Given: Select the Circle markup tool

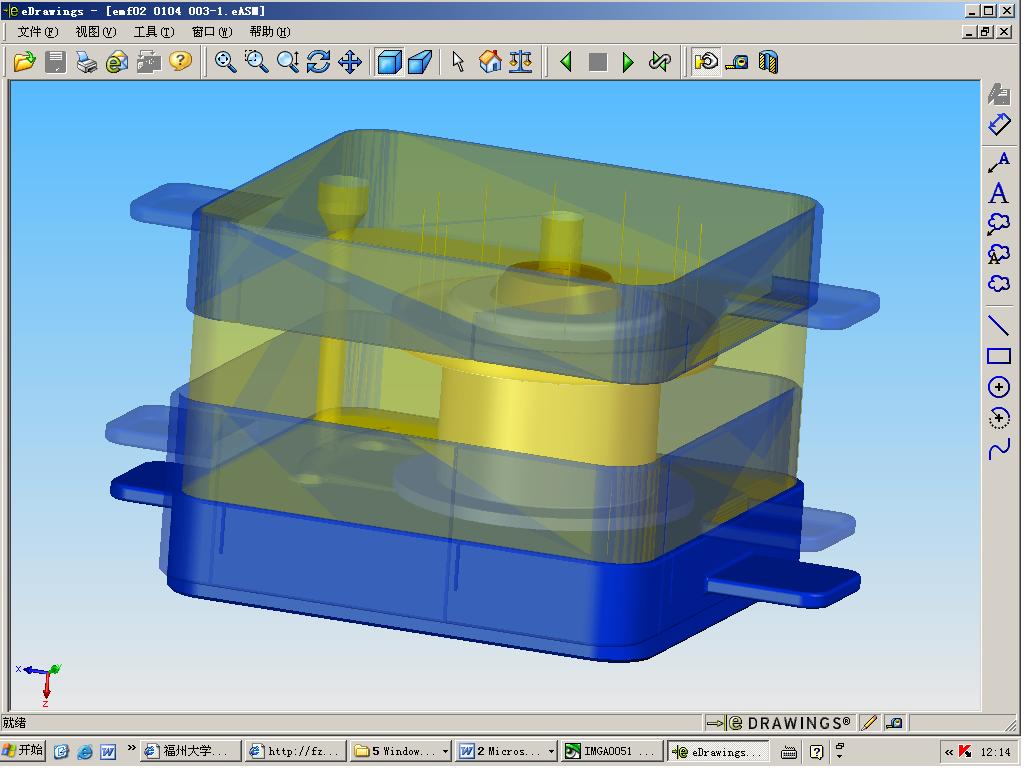Looking at the screenshot, I should (x=998, y=387).
